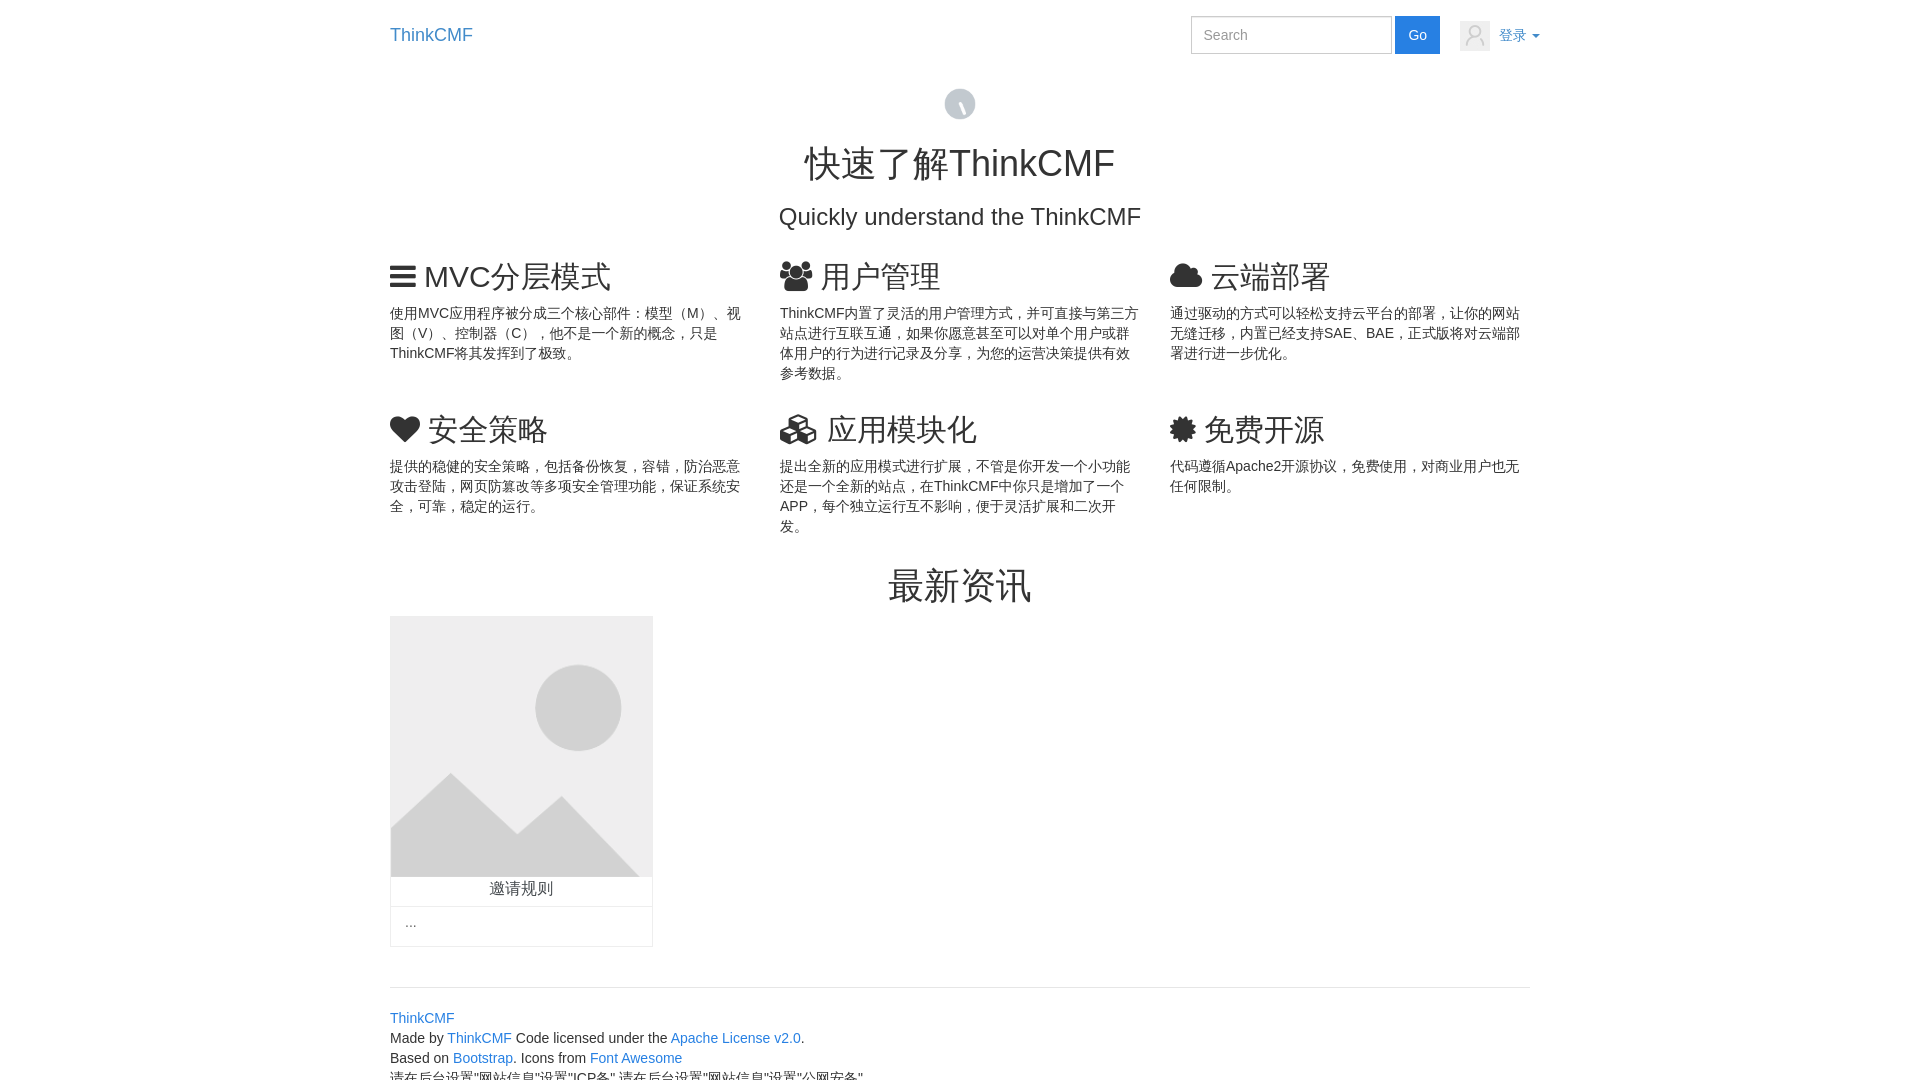
Task: Open the ThinkCMF brand link in the navbar
Action: click(431, 35)
